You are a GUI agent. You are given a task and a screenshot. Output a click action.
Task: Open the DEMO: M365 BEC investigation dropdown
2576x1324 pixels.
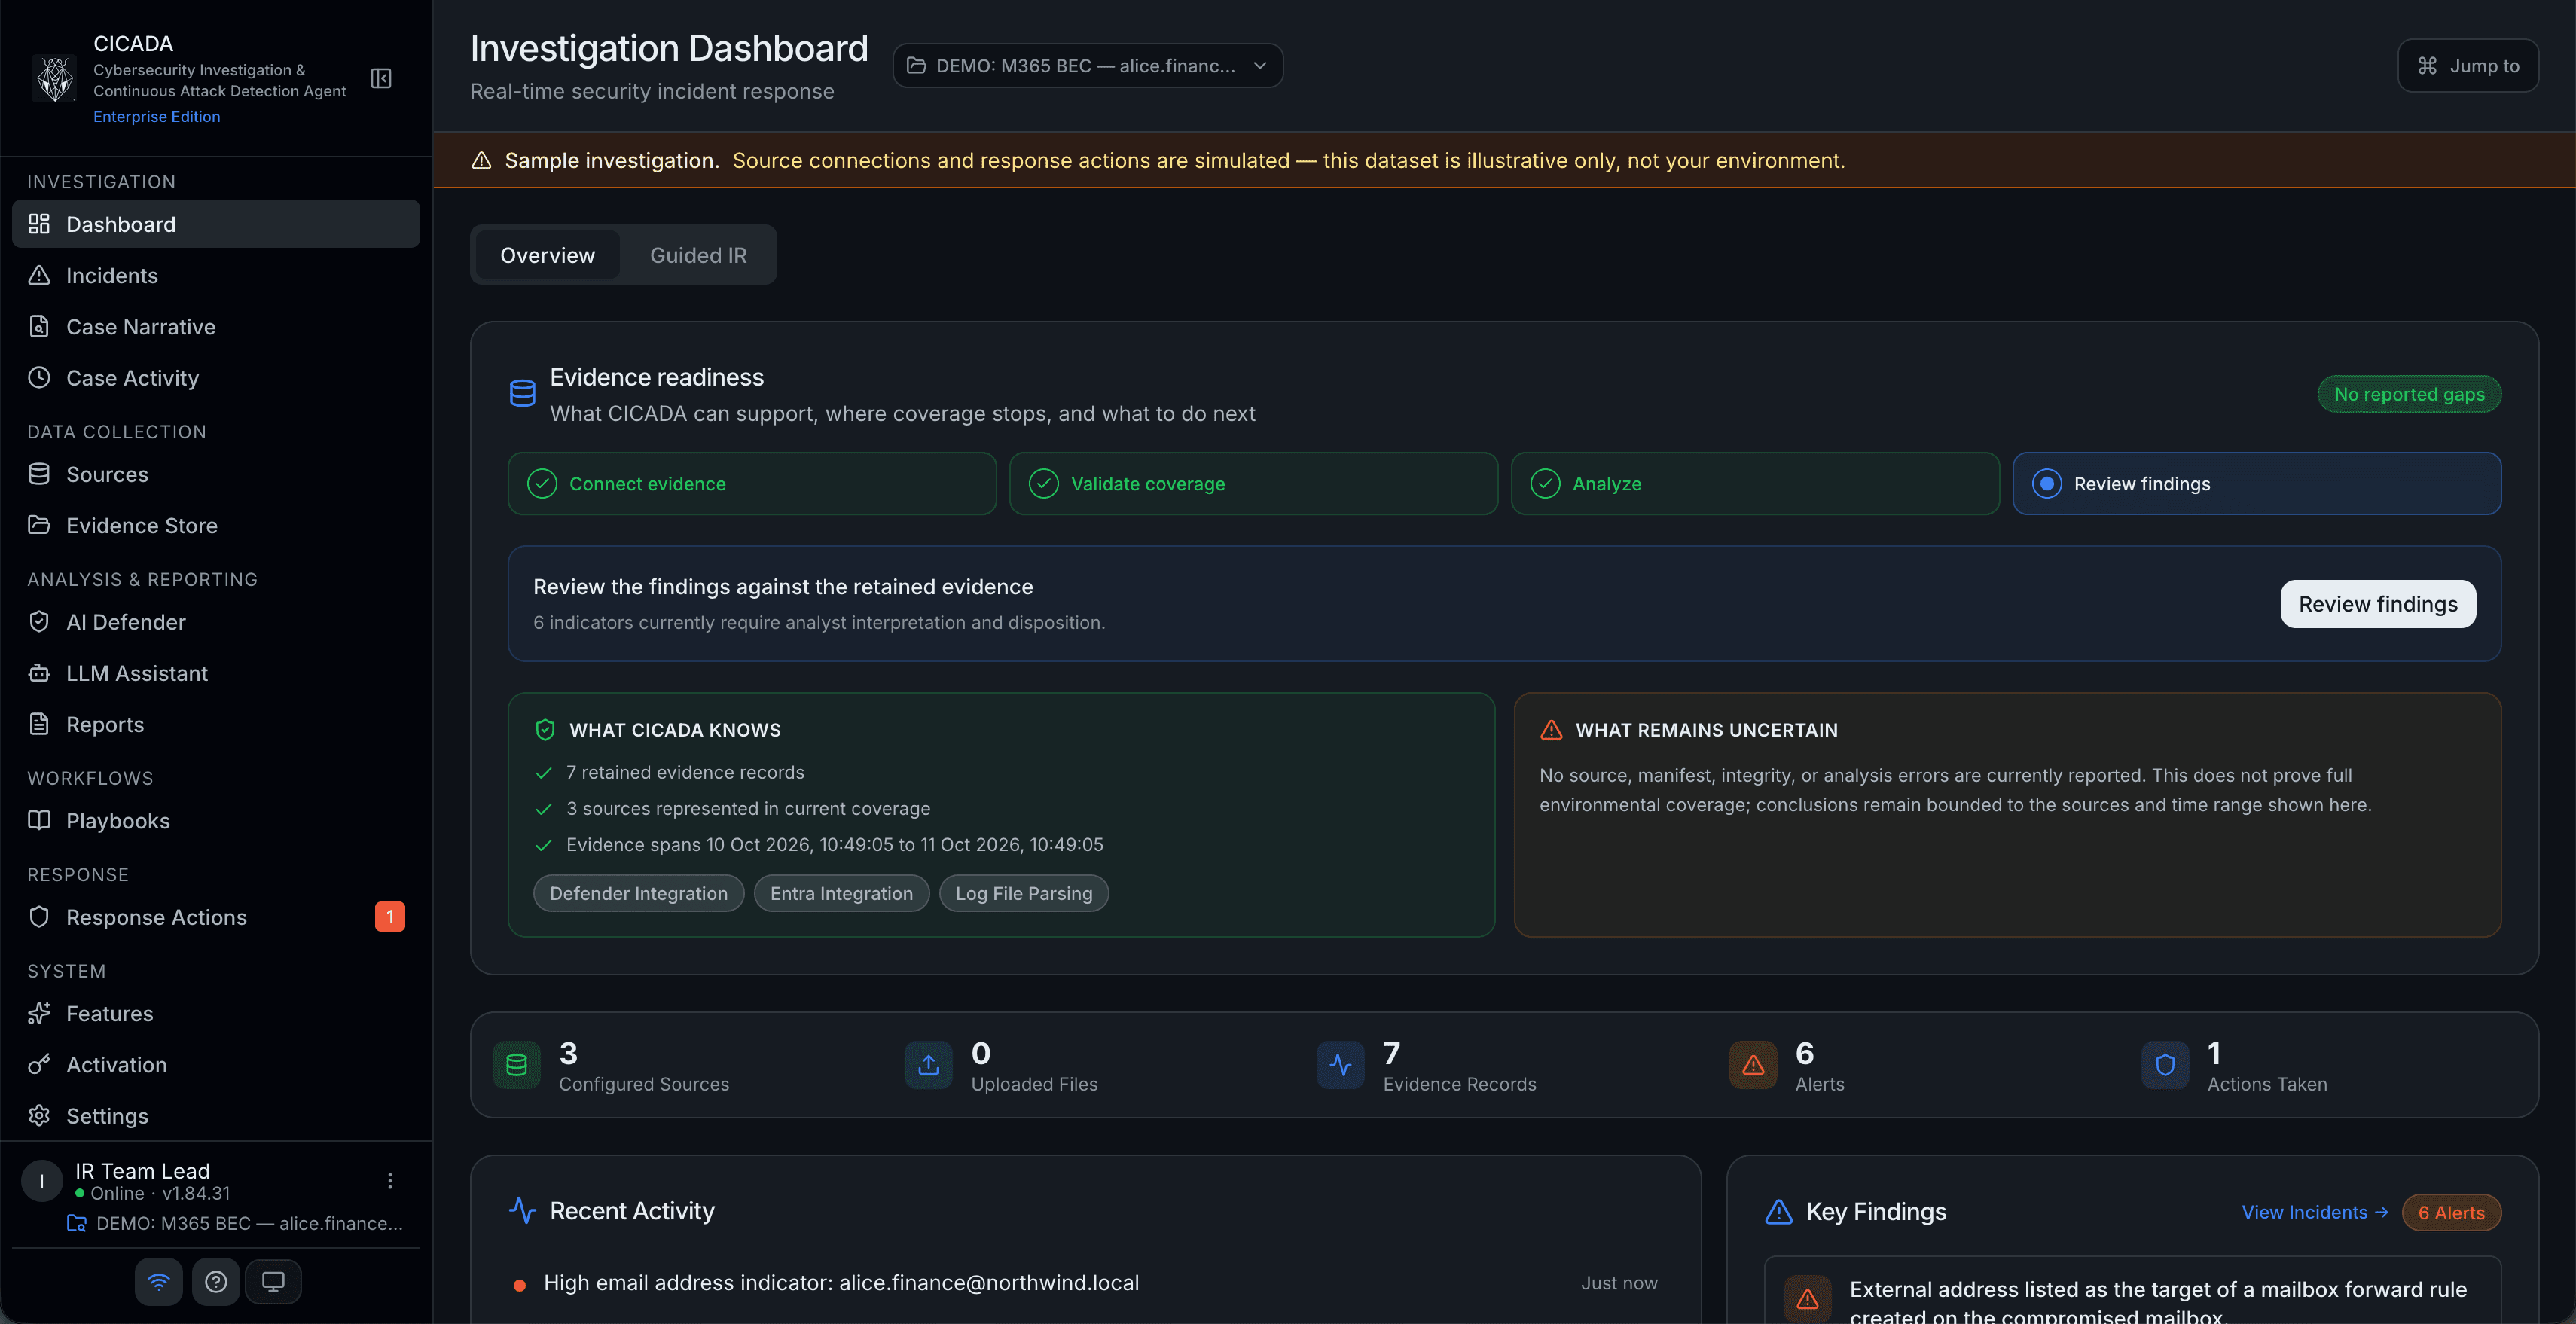click(1087, 65)
